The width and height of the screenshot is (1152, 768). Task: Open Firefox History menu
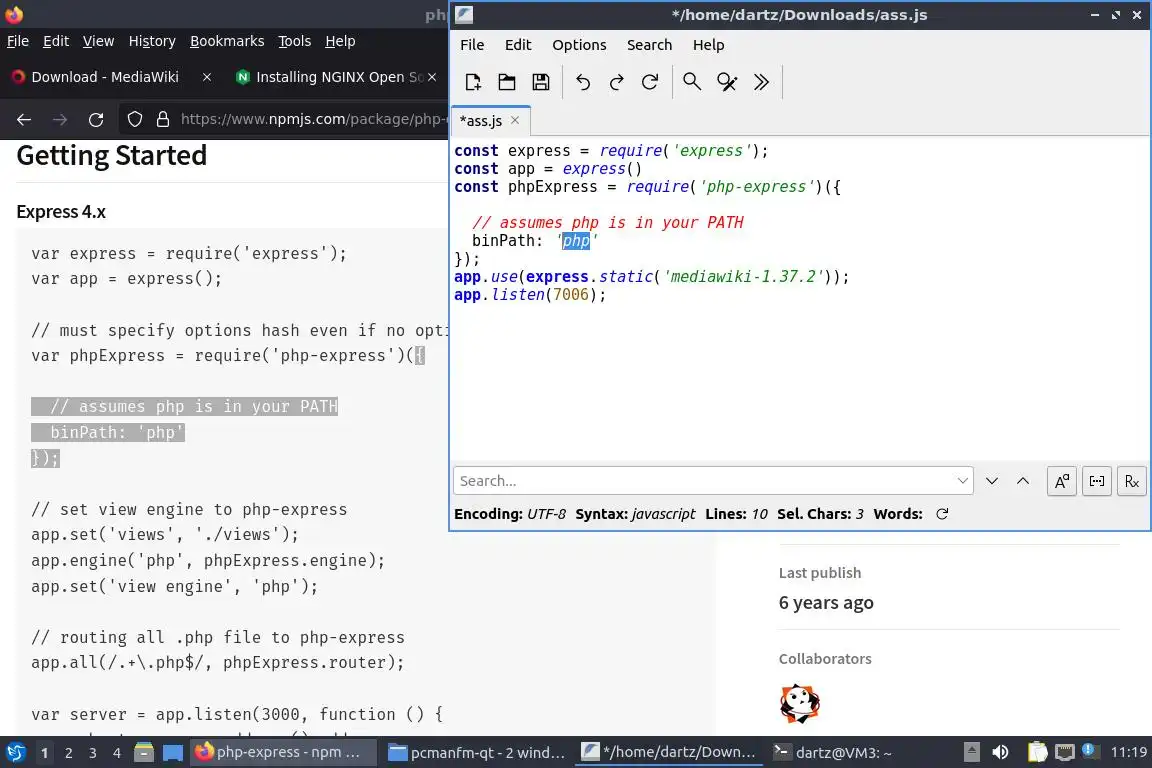click(x=152, y=41)
